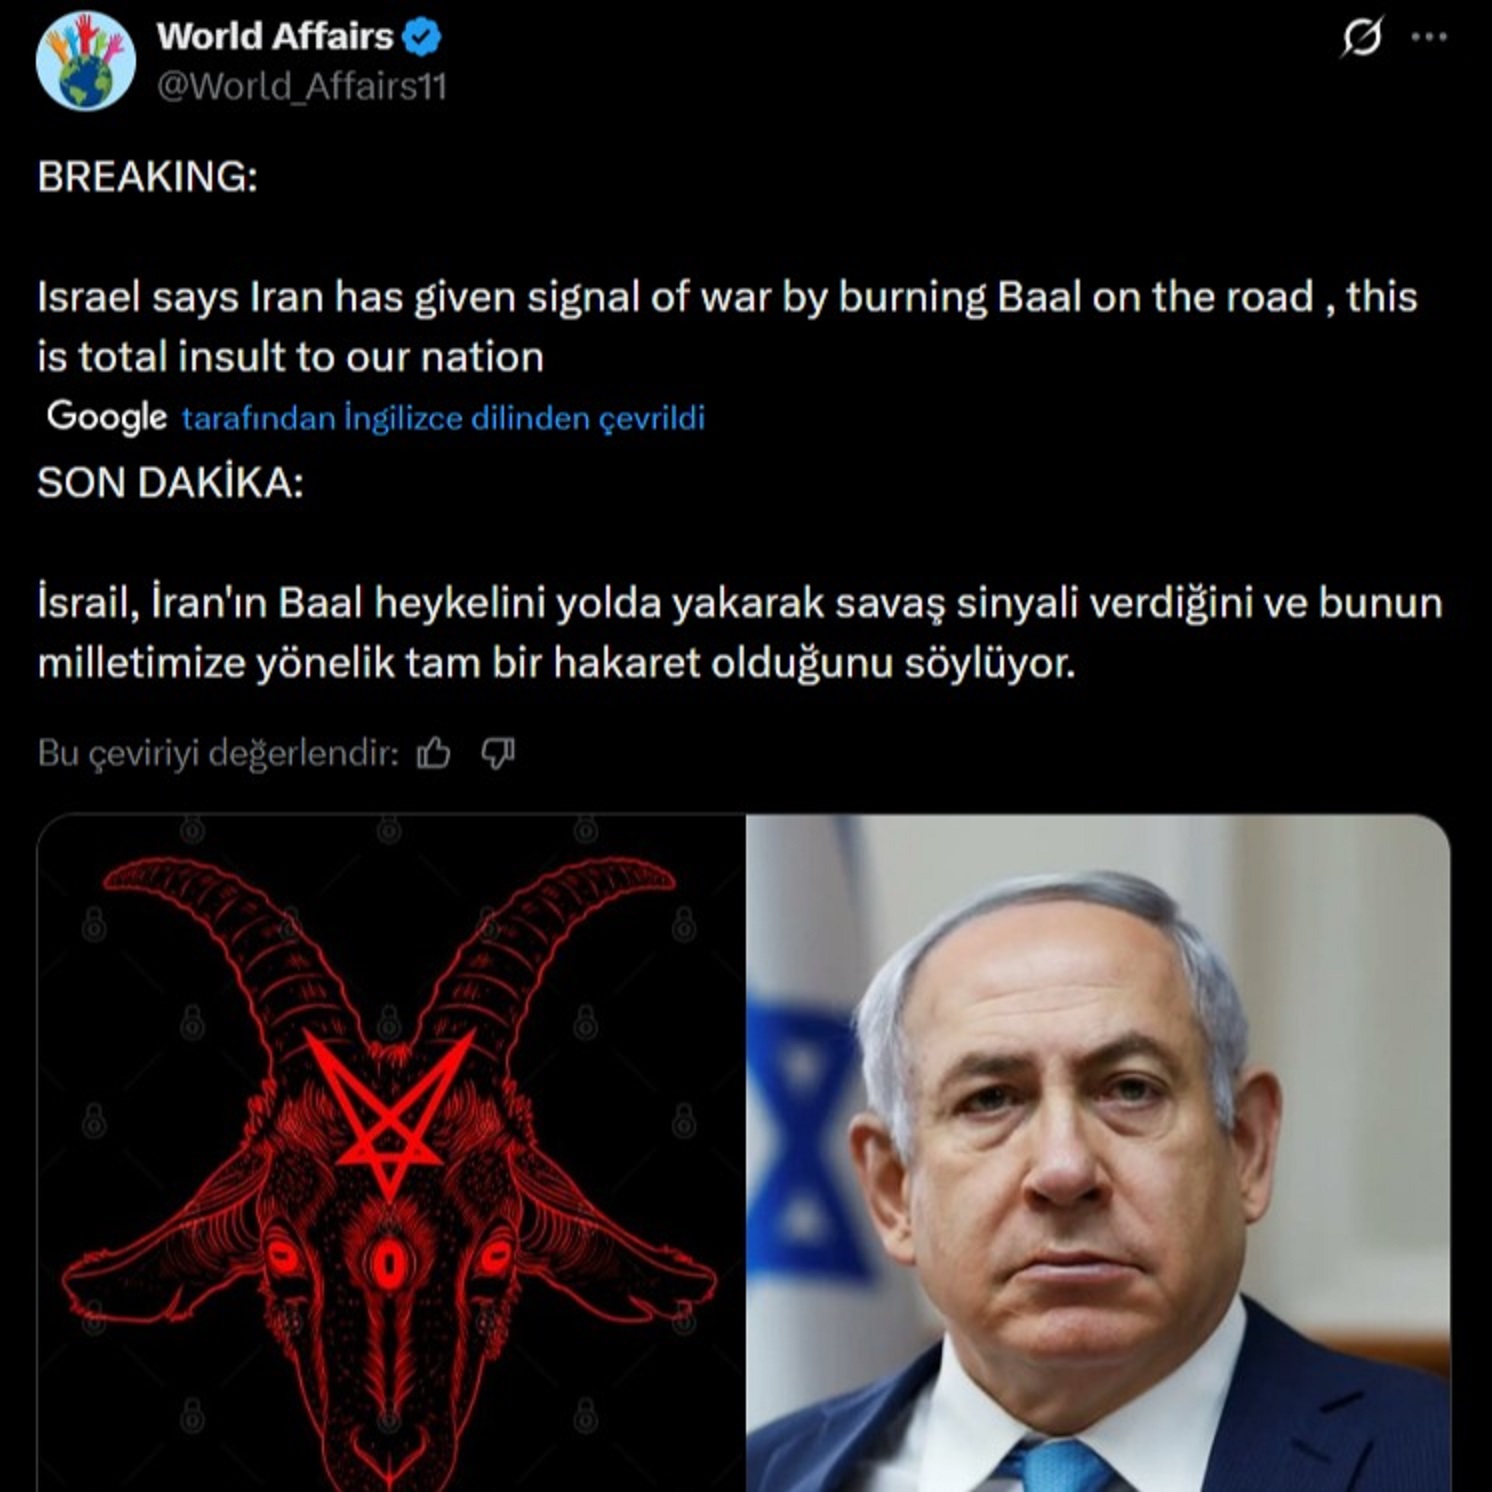The height and width of the screenshot is (1492, 1492).
Task: Click the BREAKING: heading text
Action: [x=147, y=177]
